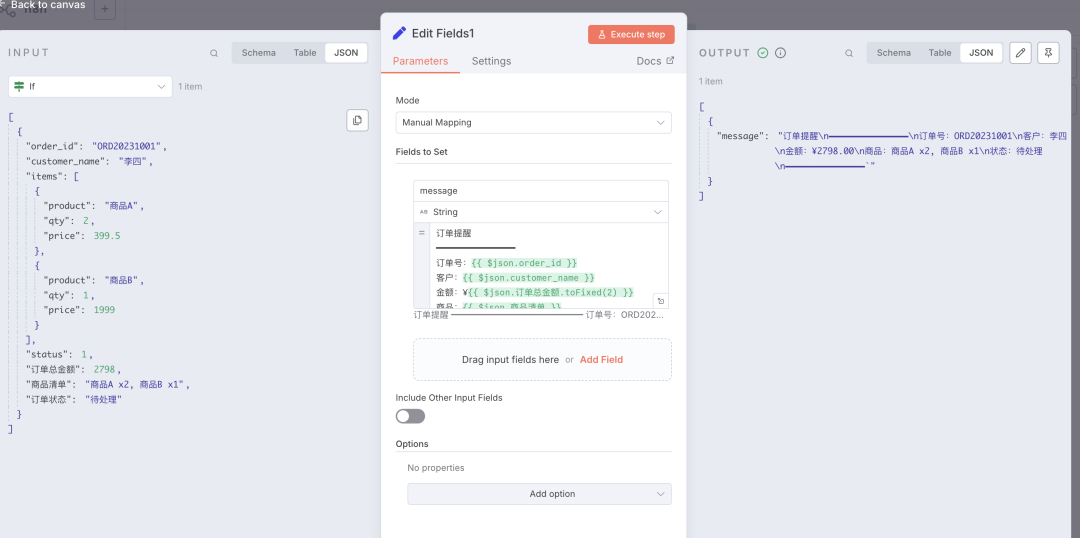Click the search icon in OUTPUT panel
1080x538 pixels.
[x=849, y=53]
